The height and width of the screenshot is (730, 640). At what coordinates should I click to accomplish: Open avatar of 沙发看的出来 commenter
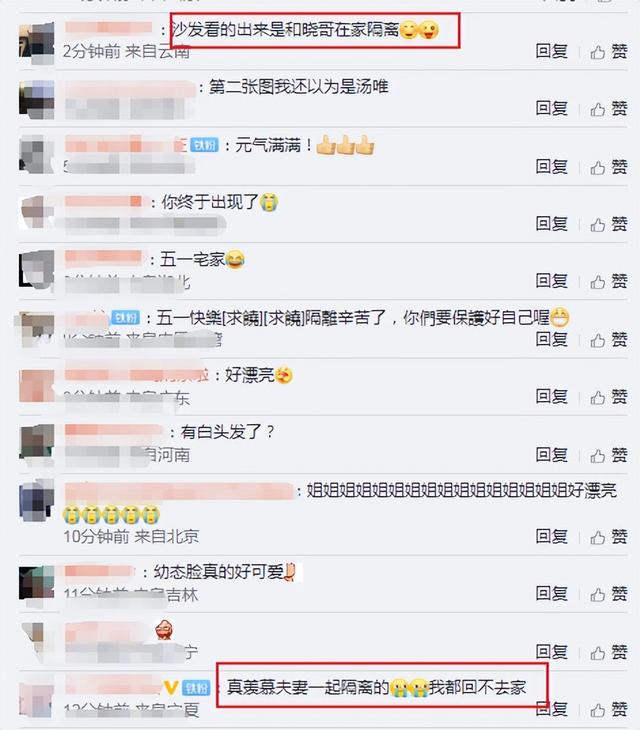click(37, 42)
